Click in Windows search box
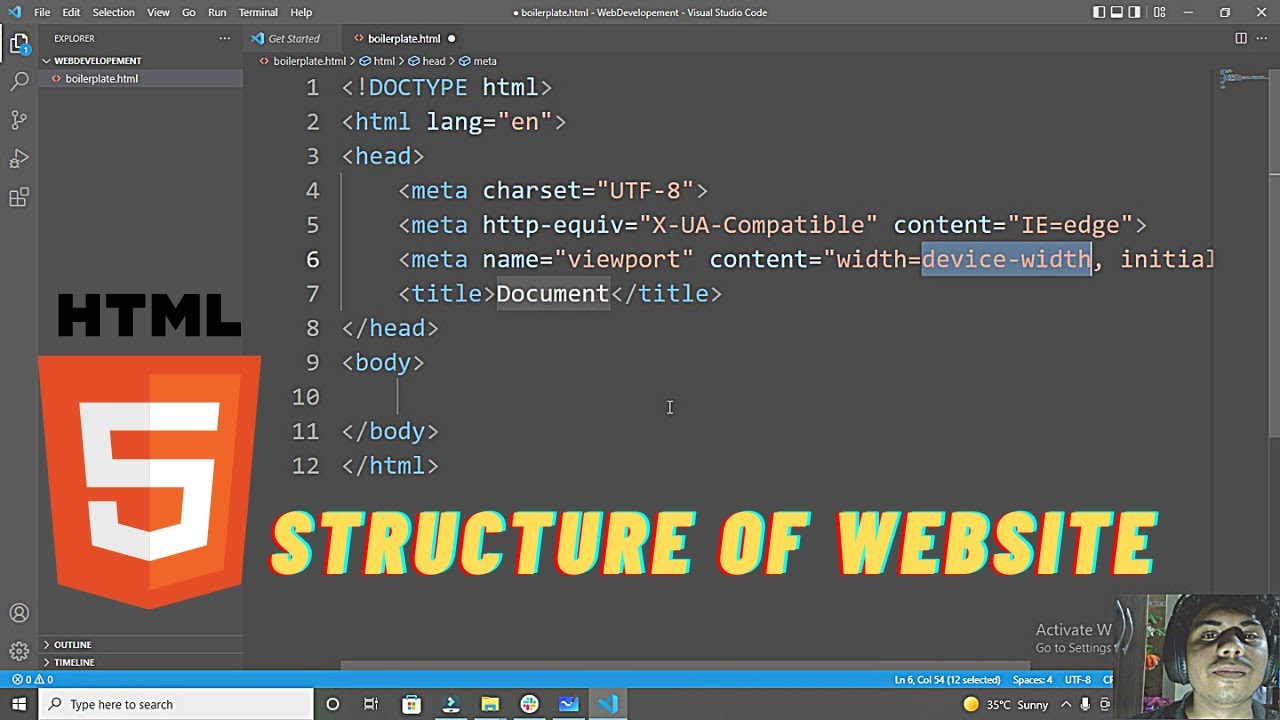Viewport: 1280px width, 720px height. (x=175, y=704)
